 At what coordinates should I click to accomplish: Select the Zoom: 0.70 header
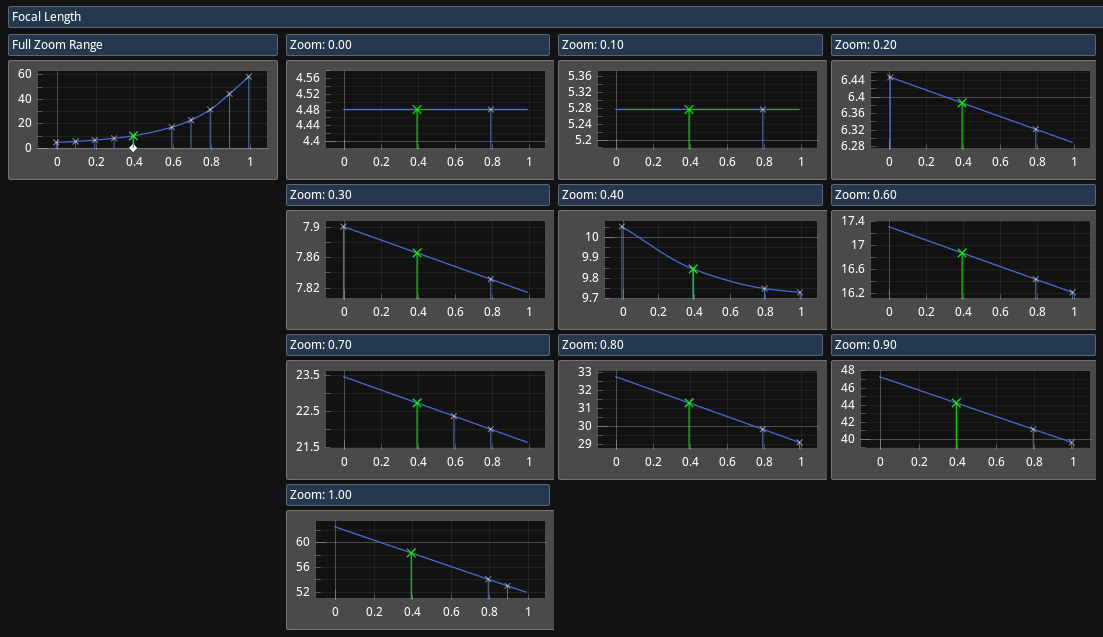(417, 345)
